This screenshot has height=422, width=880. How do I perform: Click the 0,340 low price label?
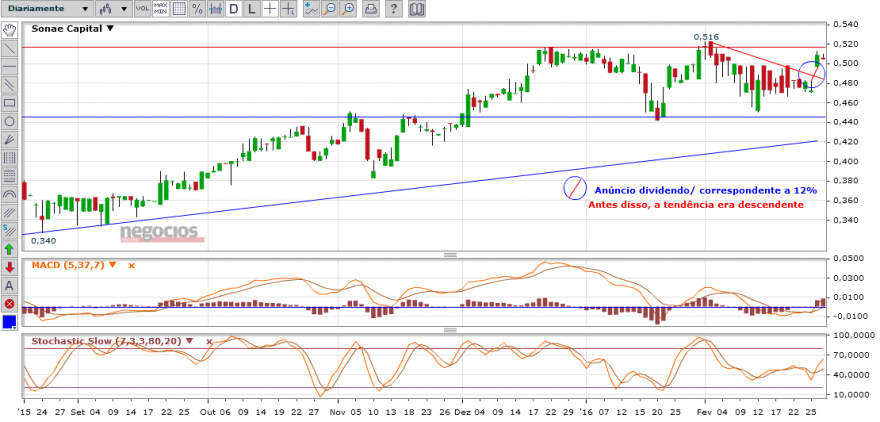(x=43, y=241)
